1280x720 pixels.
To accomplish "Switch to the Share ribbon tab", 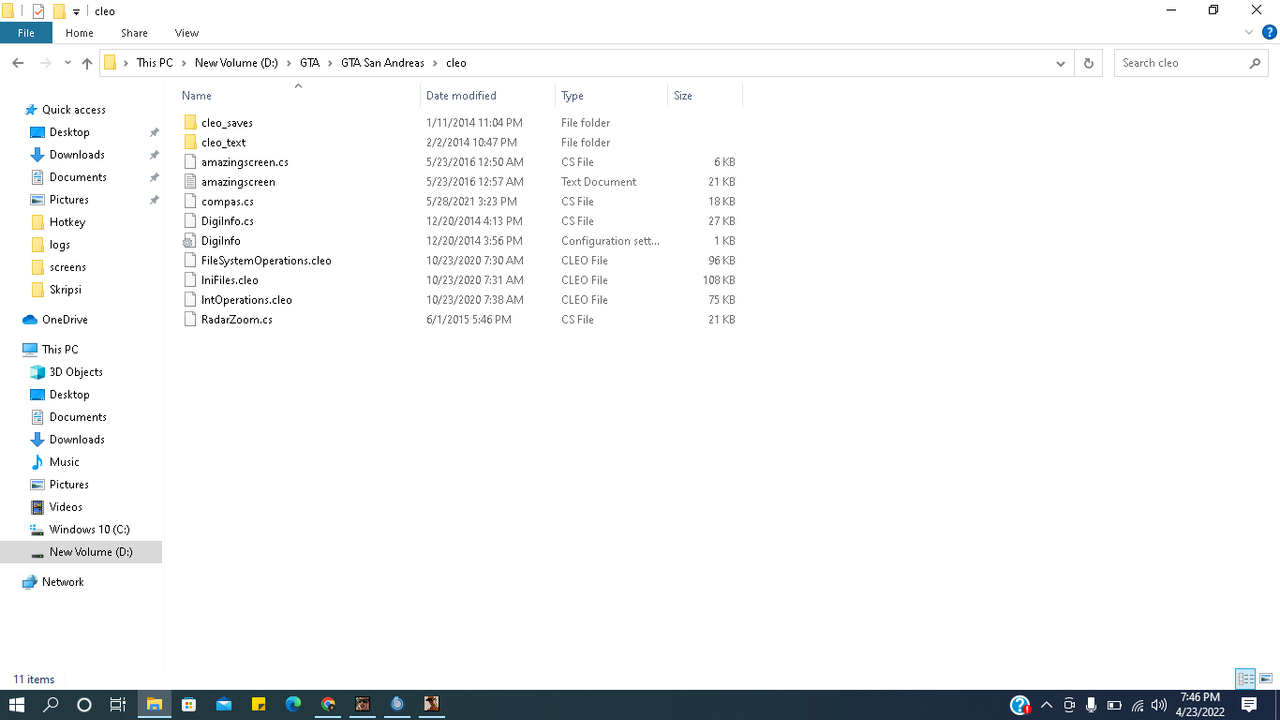I will click(134, 33).
